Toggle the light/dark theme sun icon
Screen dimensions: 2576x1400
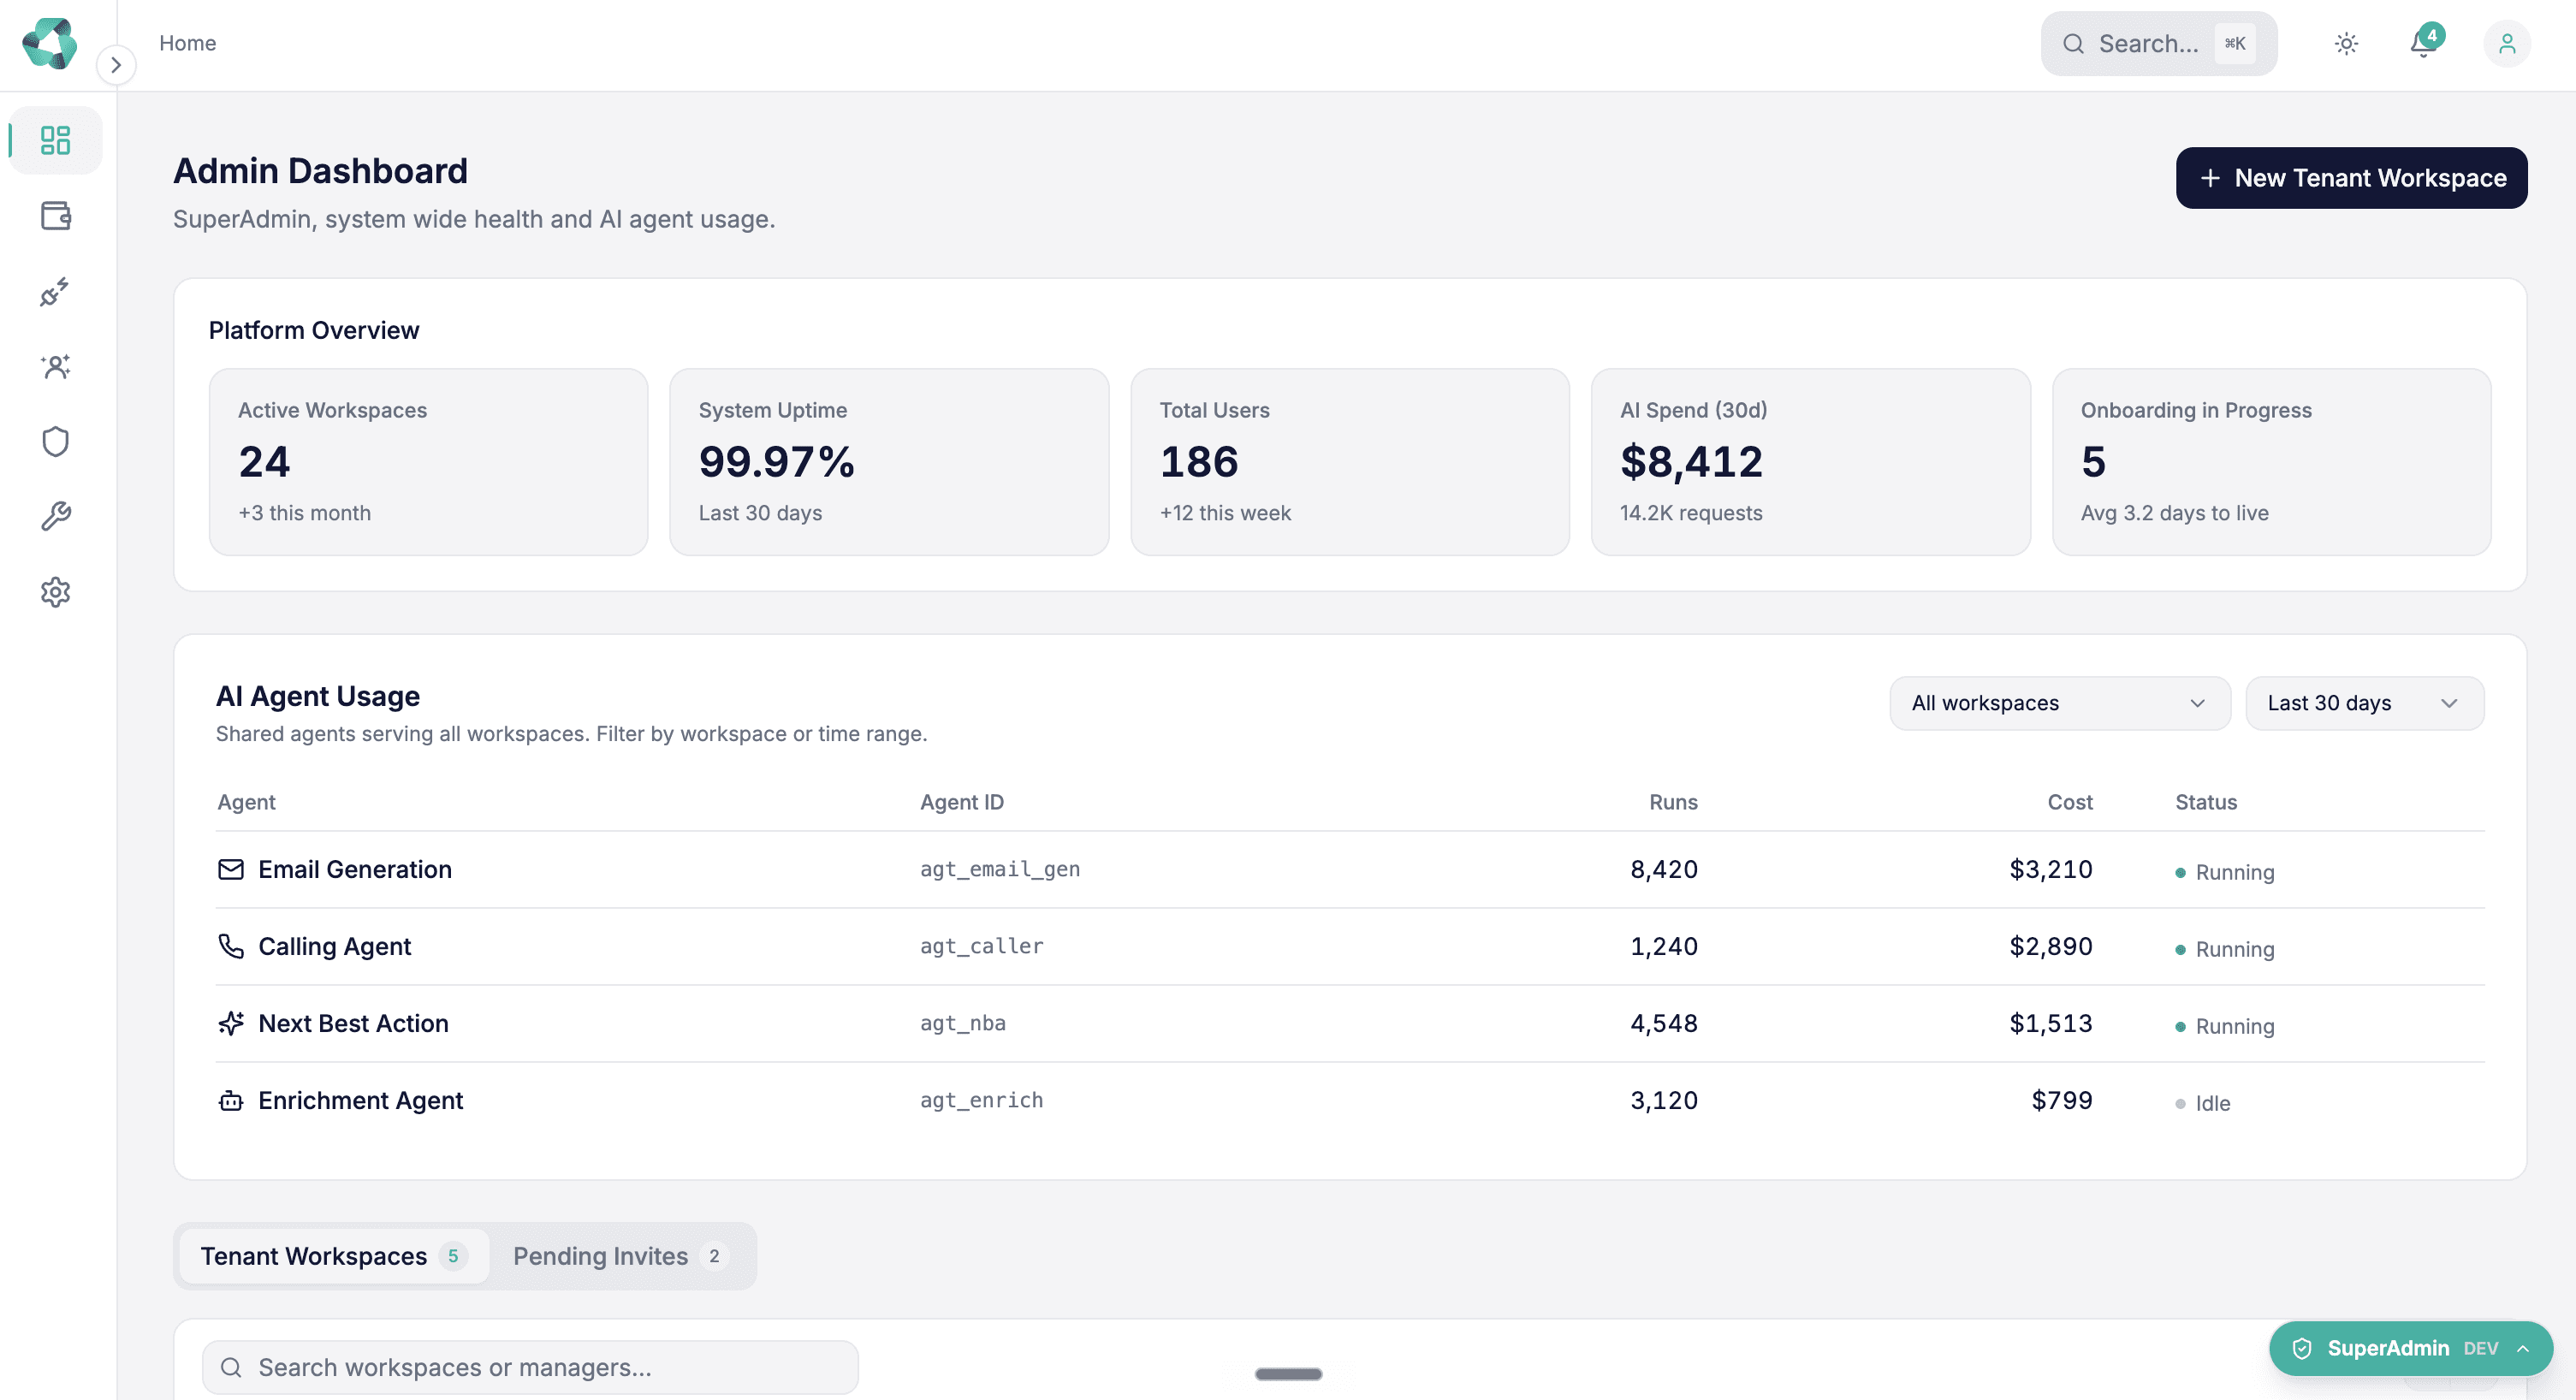(x=2346, y=43)
